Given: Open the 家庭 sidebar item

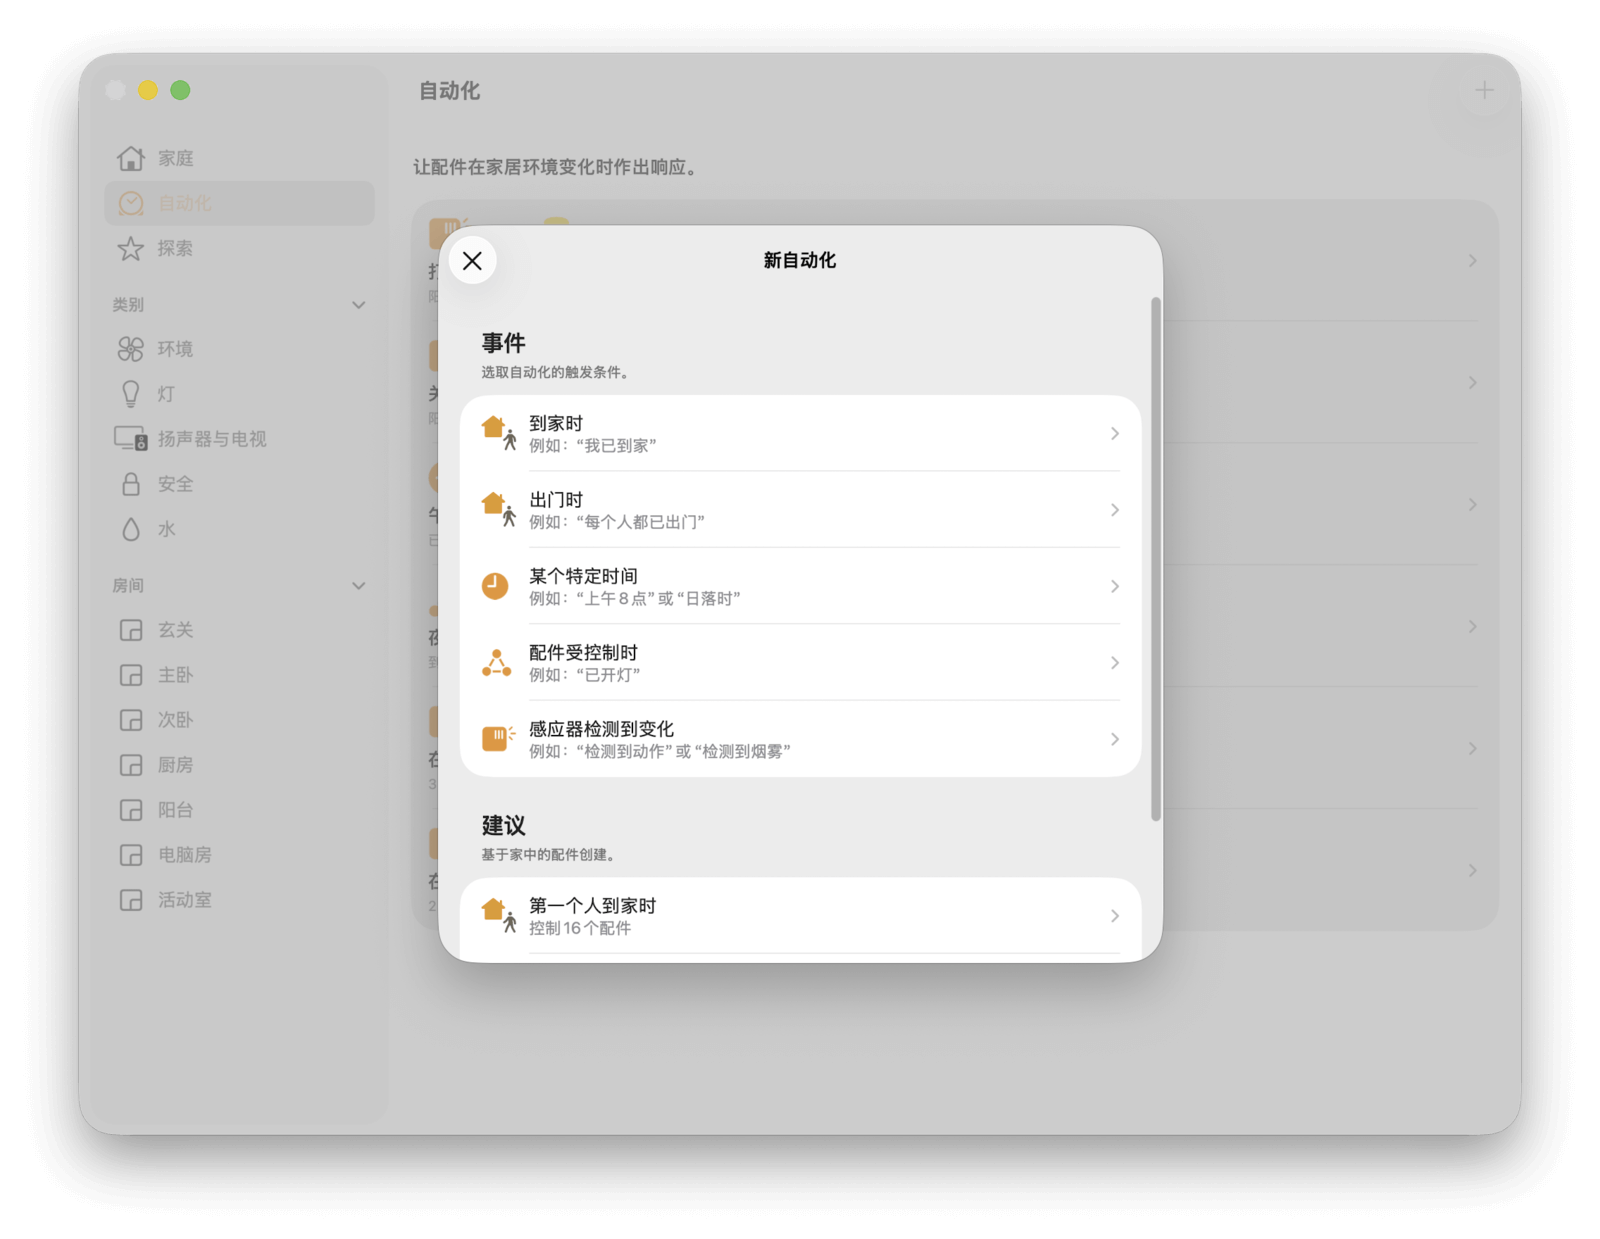Looking at the screenshot, I should (239, 158).
